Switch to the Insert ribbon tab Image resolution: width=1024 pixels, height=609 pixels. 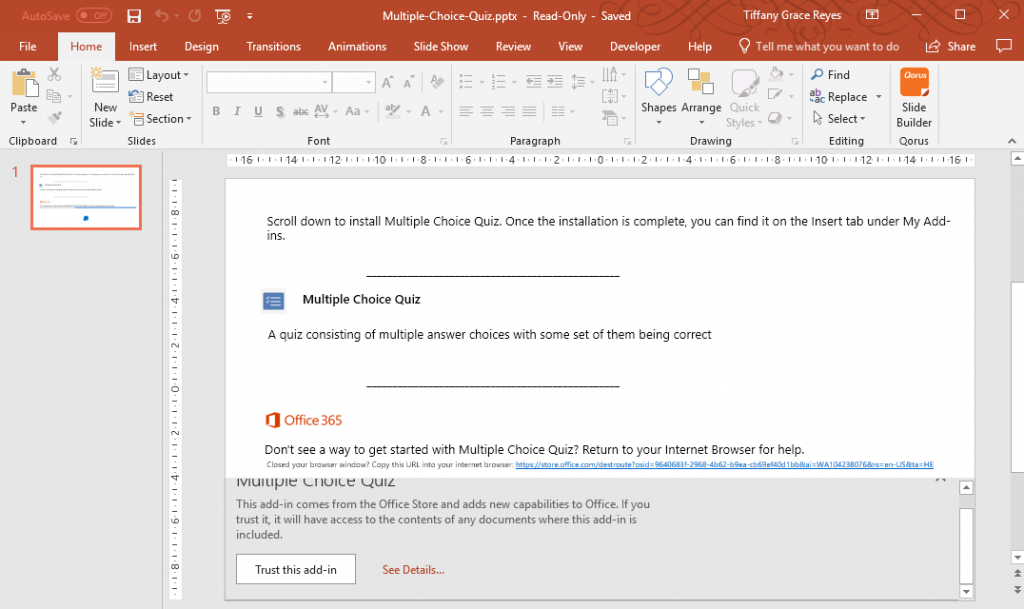coord(142,46)
